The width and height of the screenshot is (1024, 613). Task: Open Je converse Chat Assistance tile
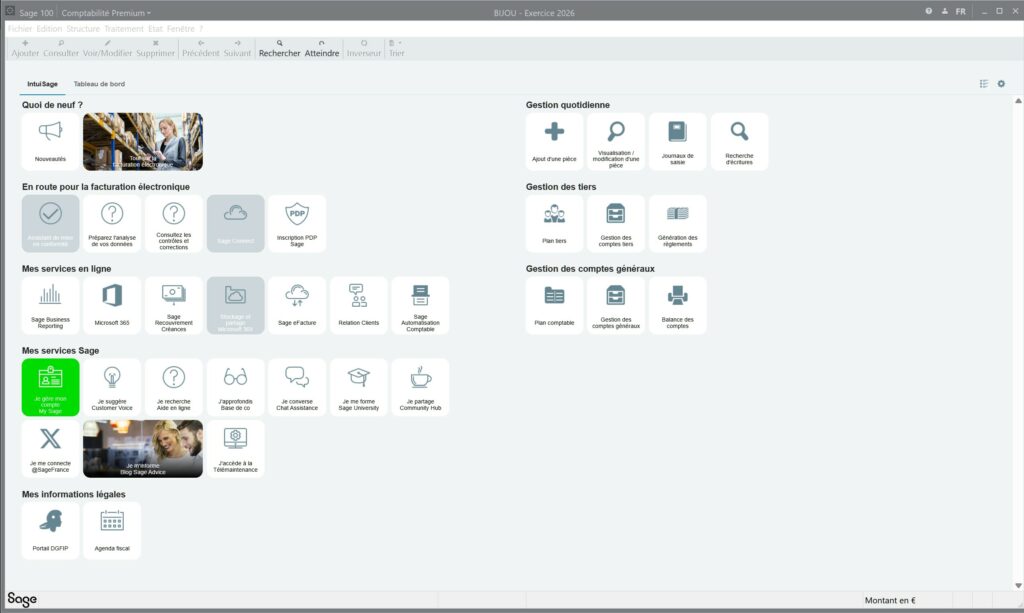pos(297,387)
